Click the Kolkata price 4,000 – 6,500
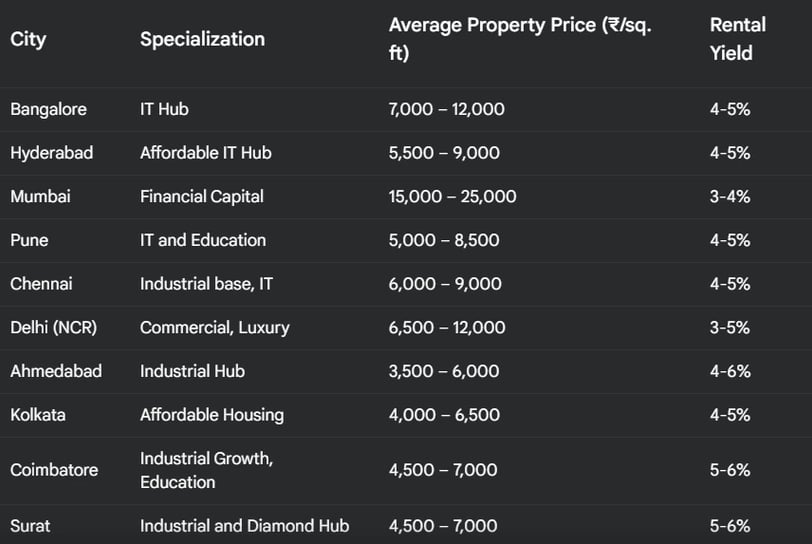The image size is (812, 544). [x=444, y=415]
